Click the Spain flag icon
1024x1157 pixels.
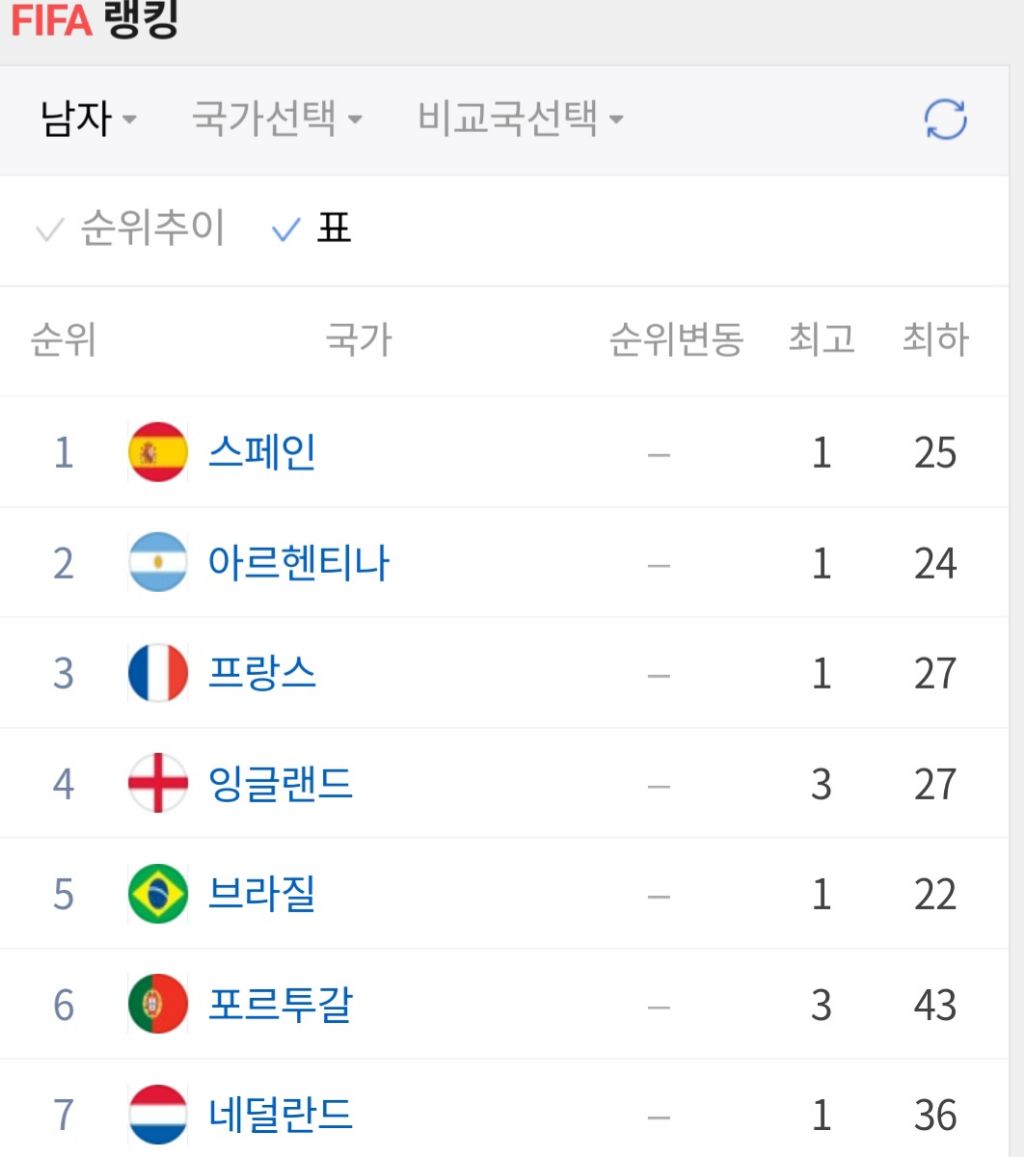point(157,451)
